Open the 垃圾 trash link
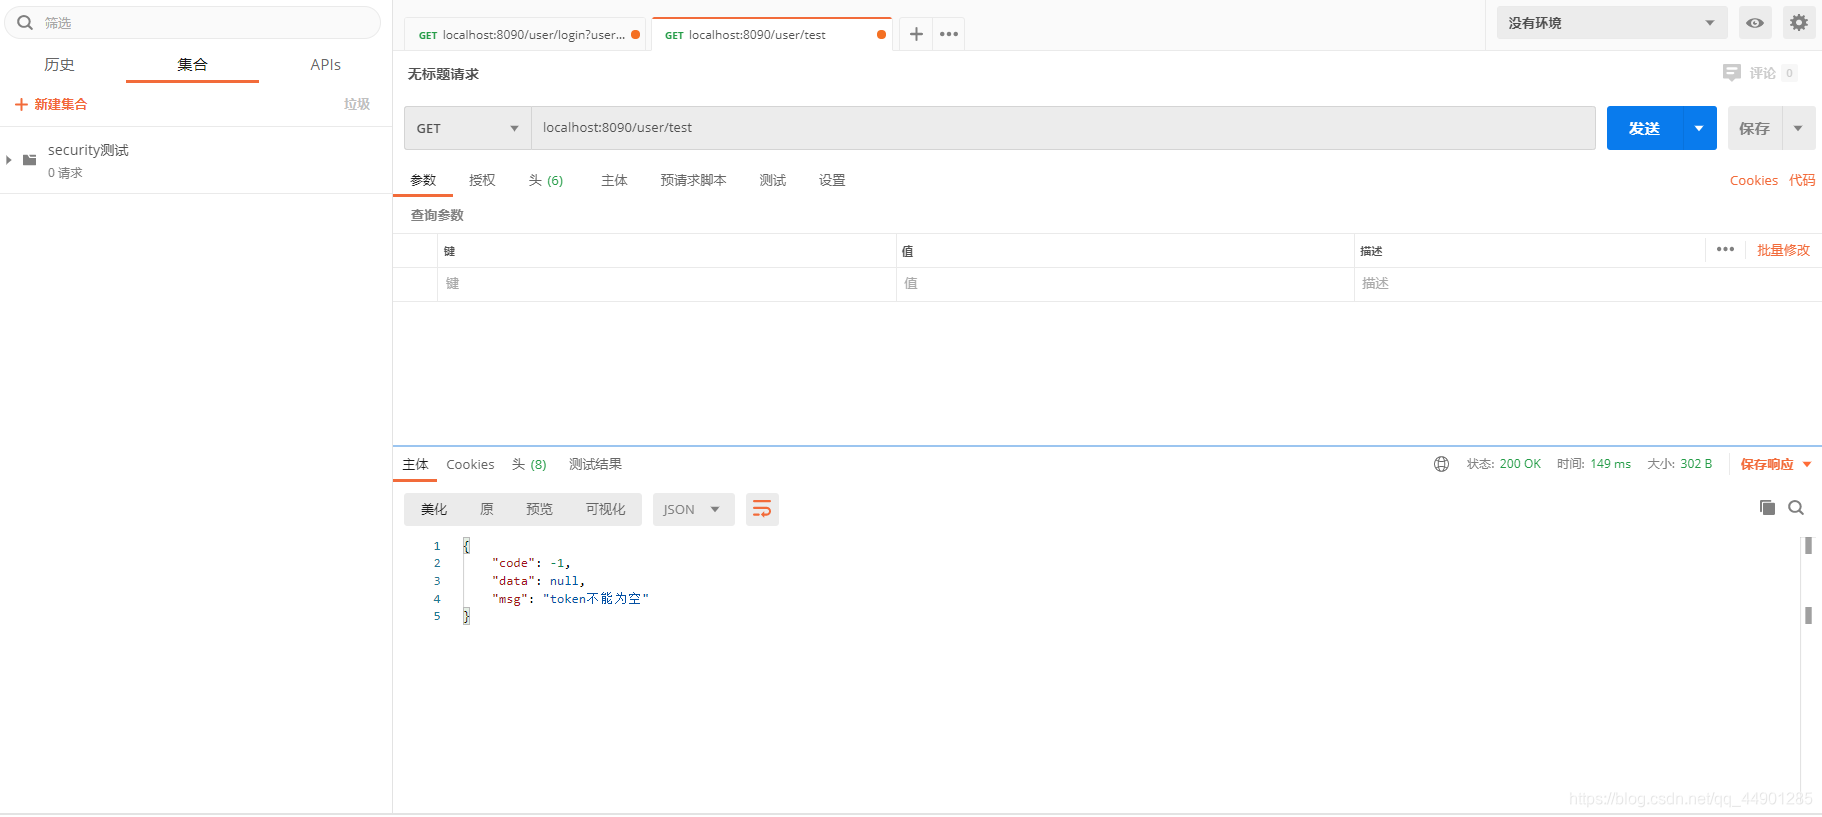The height and width of the screenshot is (817, 1822). click(357, 104)
